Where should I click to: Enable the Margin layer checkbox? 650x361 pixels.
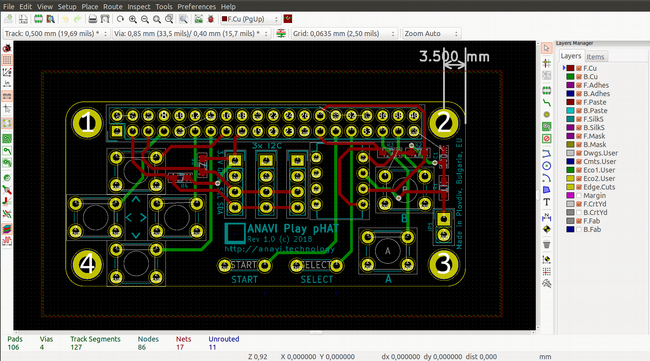click(579, 195)
